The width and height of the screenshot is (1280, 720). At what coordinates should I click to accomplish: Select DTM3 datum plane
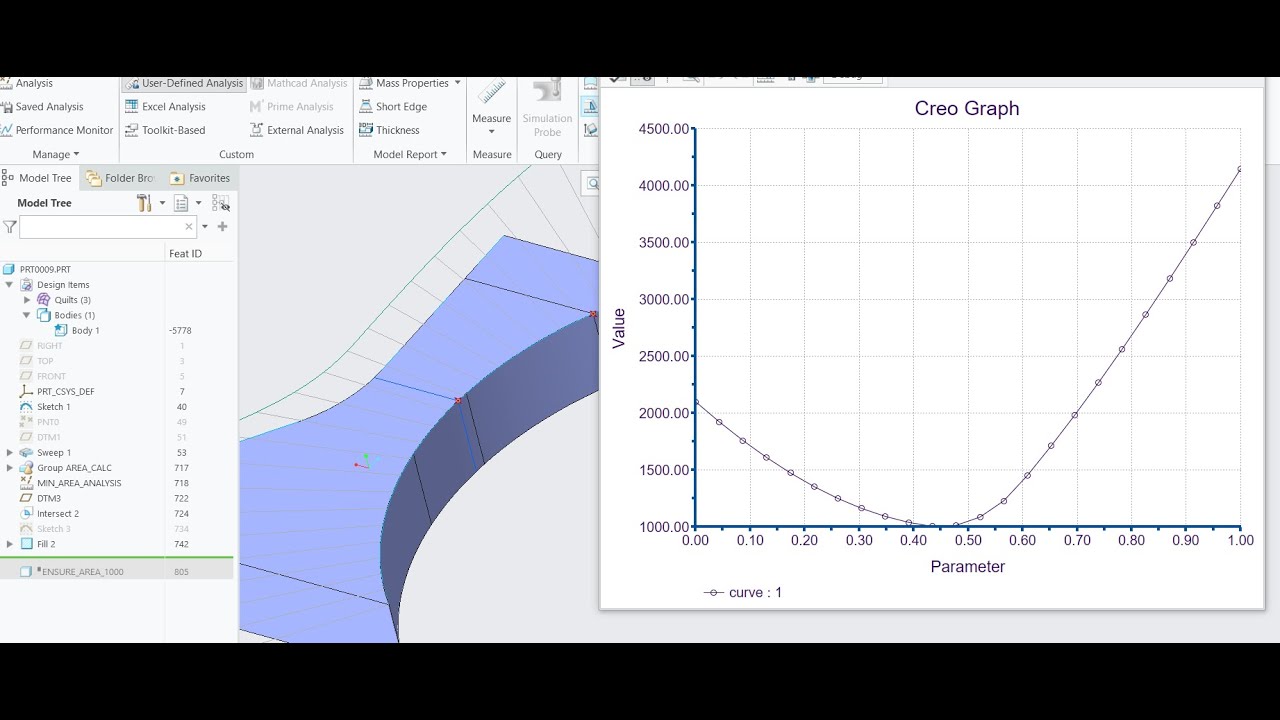point(40,498)
